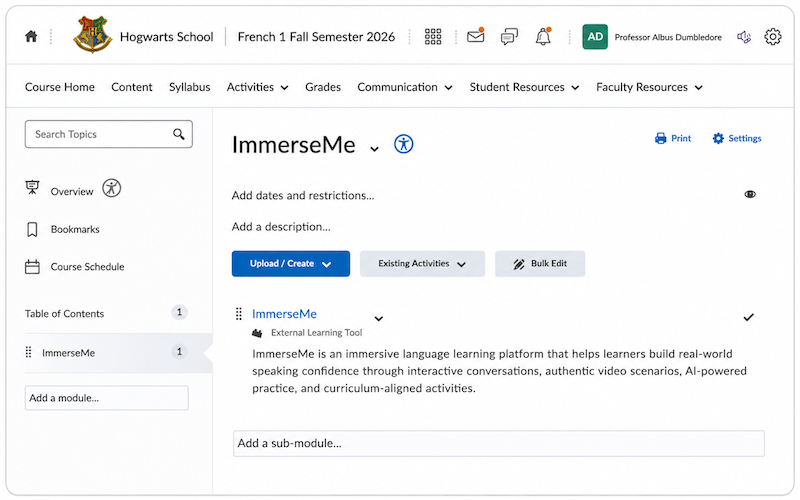The width and height of the screenshot is (800, 500).
Task: Click Add a description
Action: 281,227
